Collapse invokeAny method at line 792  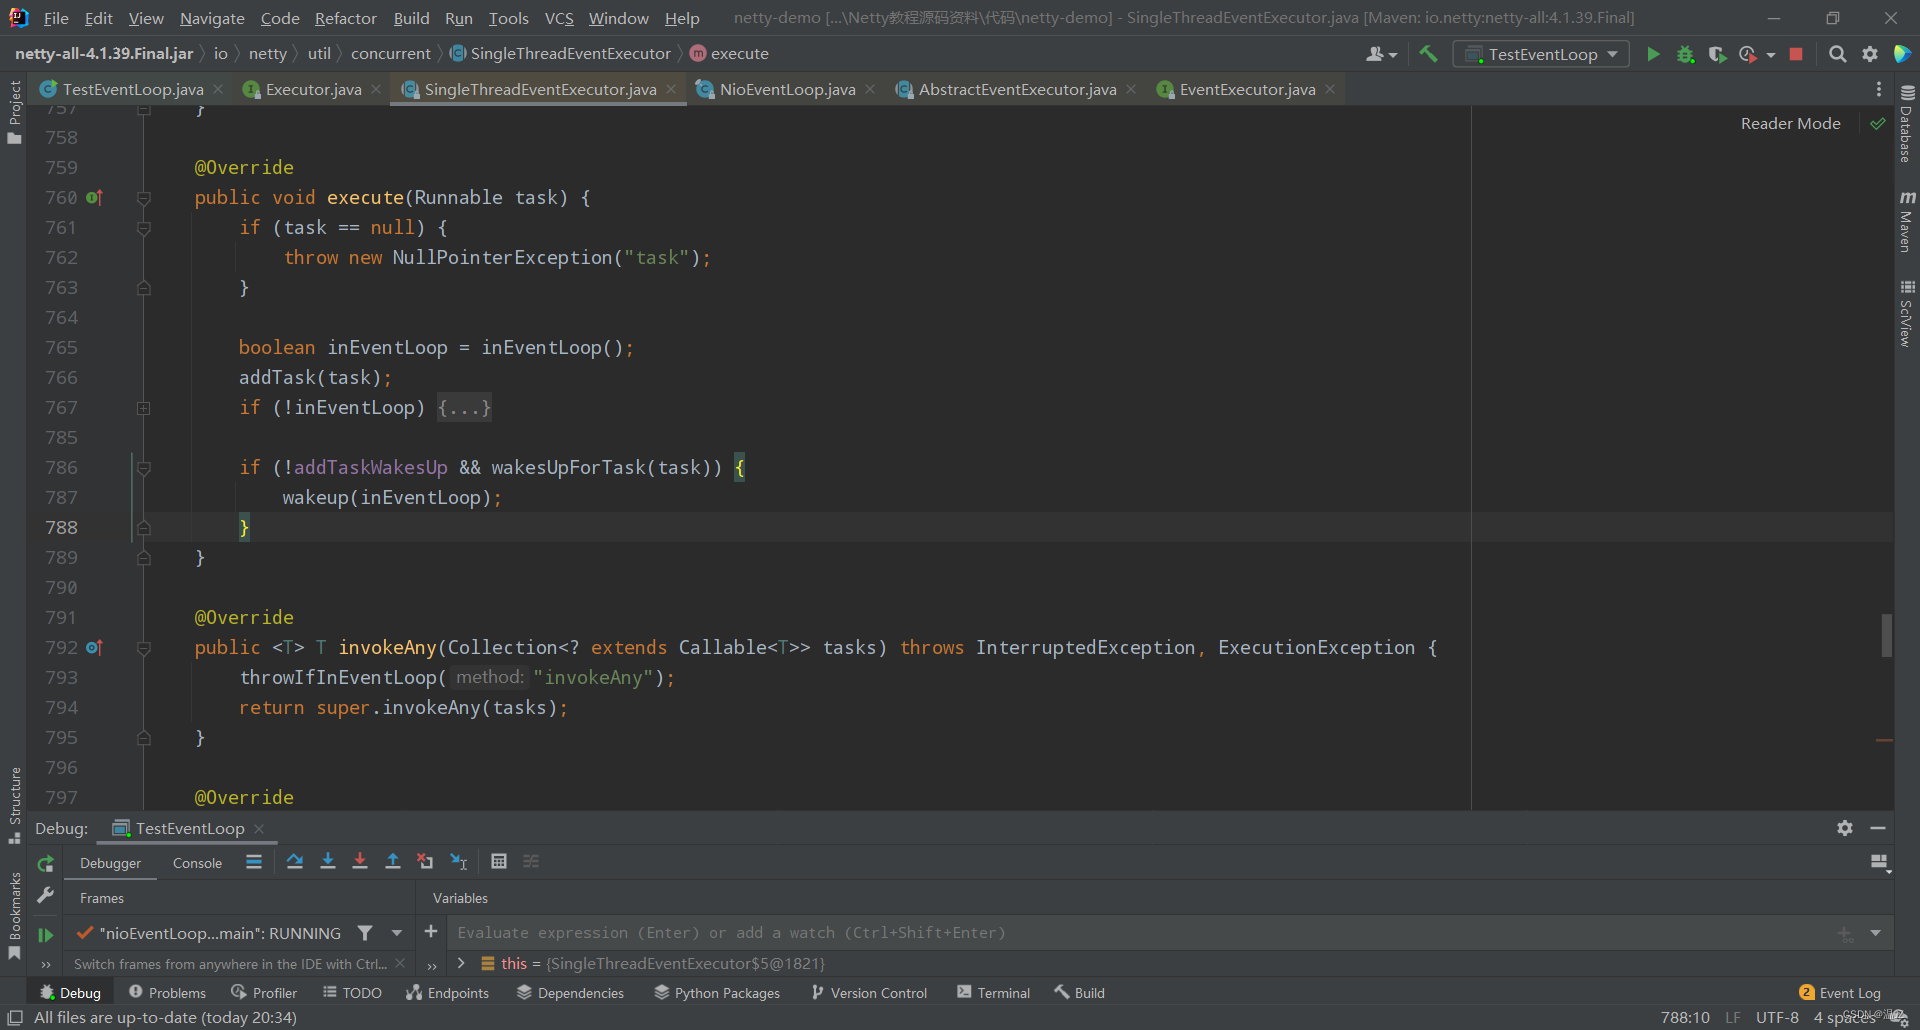click(143, 648)
